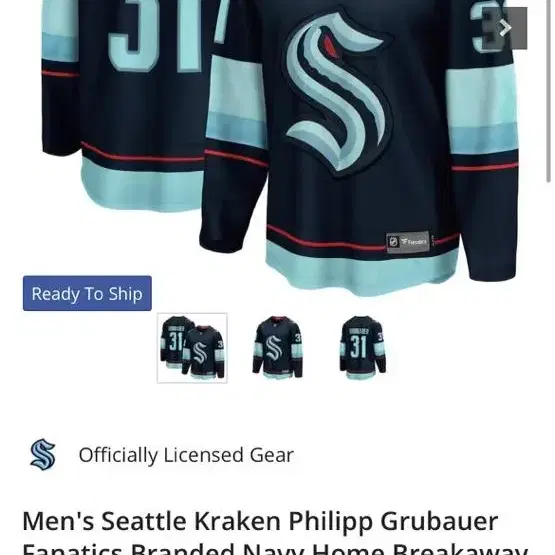
Task: Click the vertical scrollbar on the right edge
Action: pos(549,90)
